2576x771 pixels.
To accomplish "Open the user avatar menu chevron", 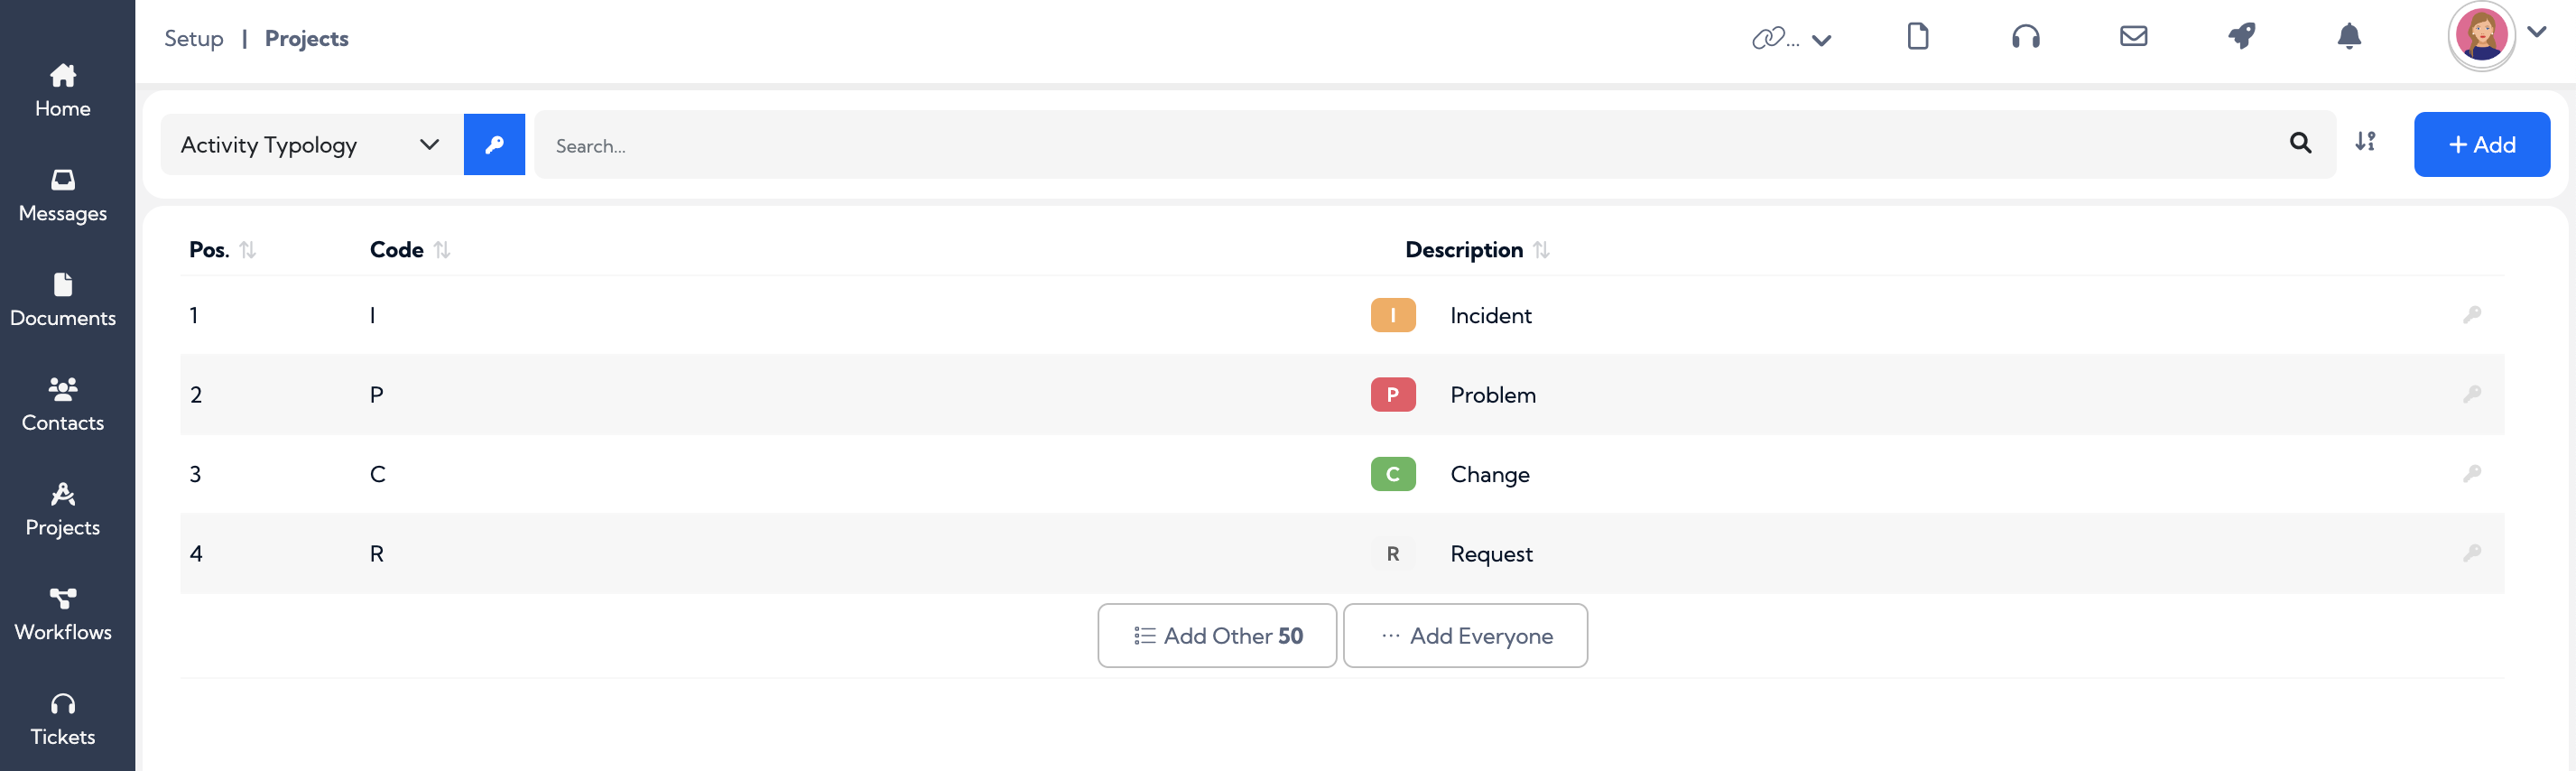I will 2536,32.
